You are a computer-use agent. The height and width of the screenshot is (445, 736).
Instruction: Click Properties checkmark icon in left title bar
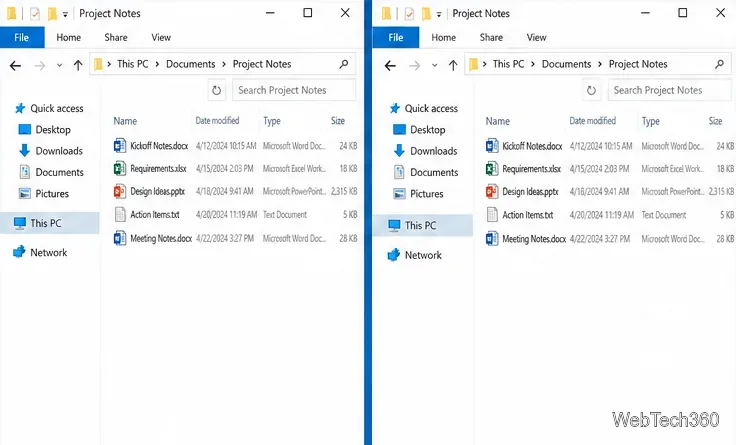pos(35,14)
